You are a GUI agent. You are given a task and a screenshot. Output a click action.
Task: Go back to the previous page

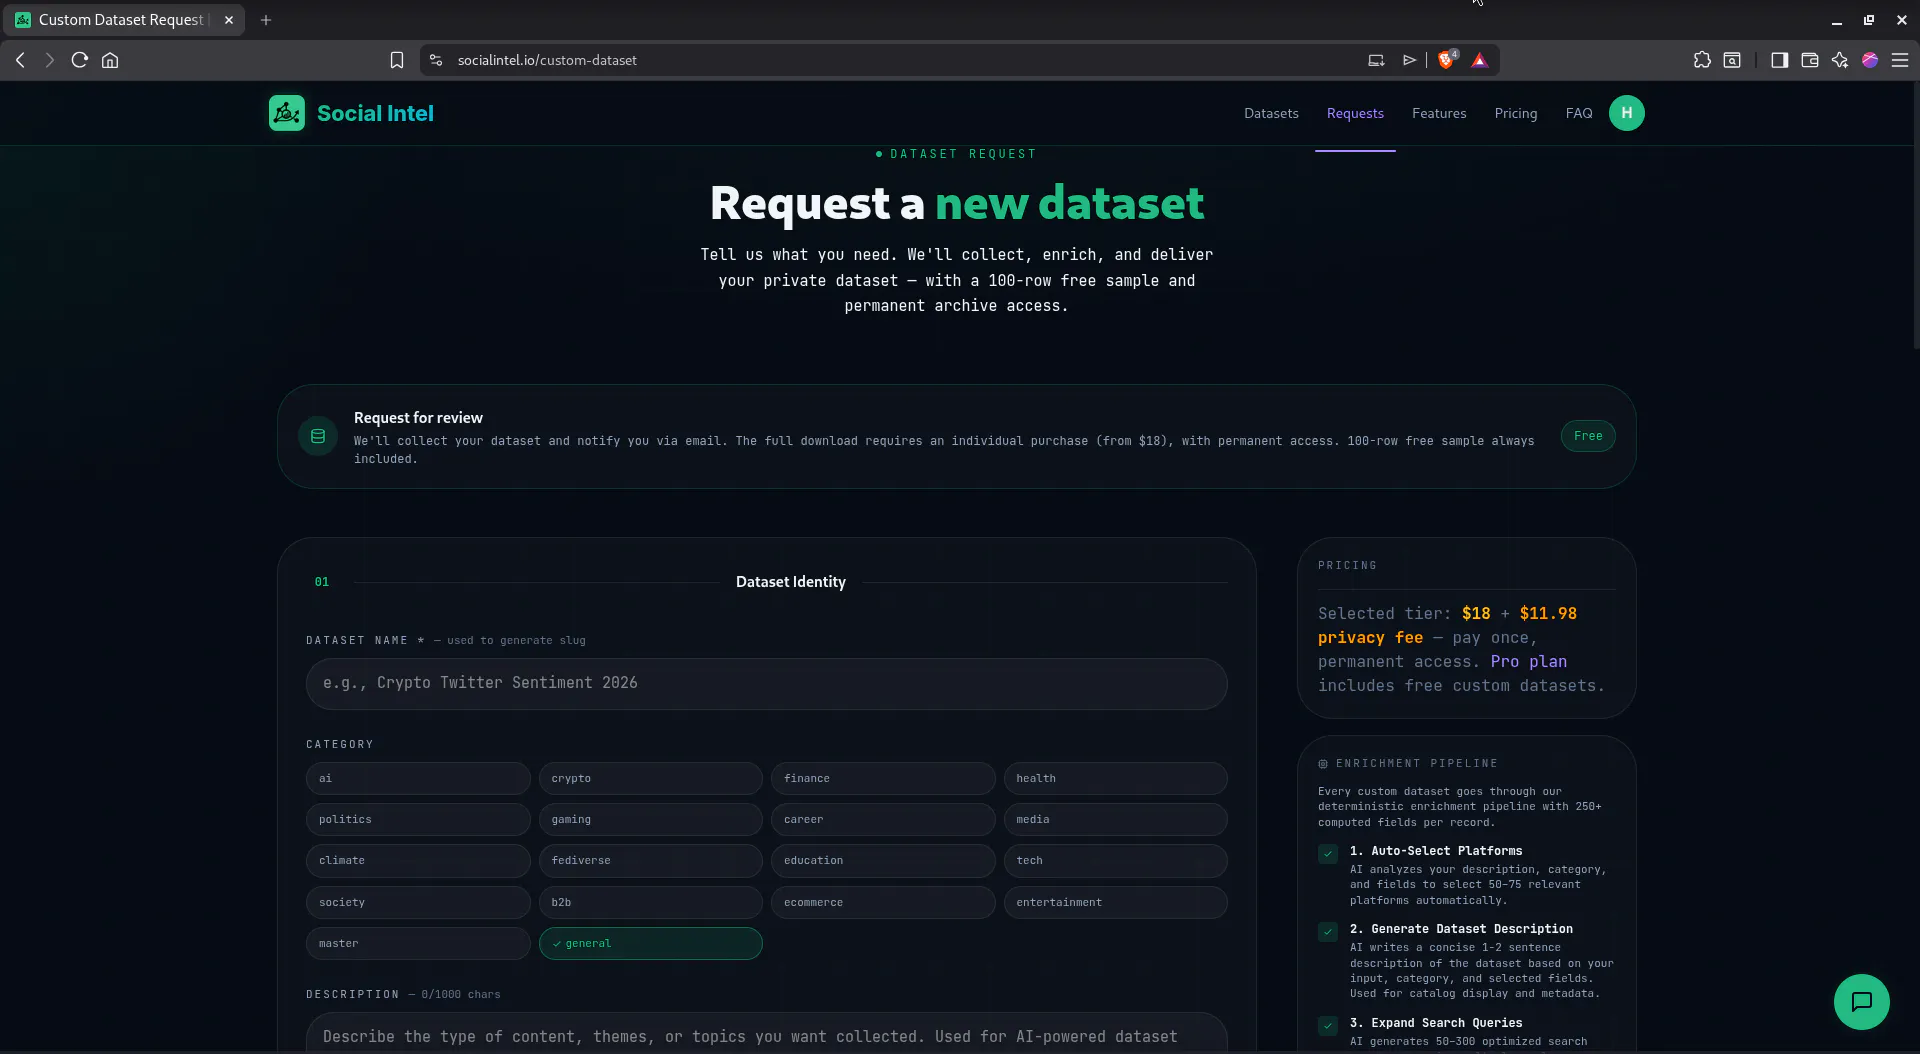20,60
